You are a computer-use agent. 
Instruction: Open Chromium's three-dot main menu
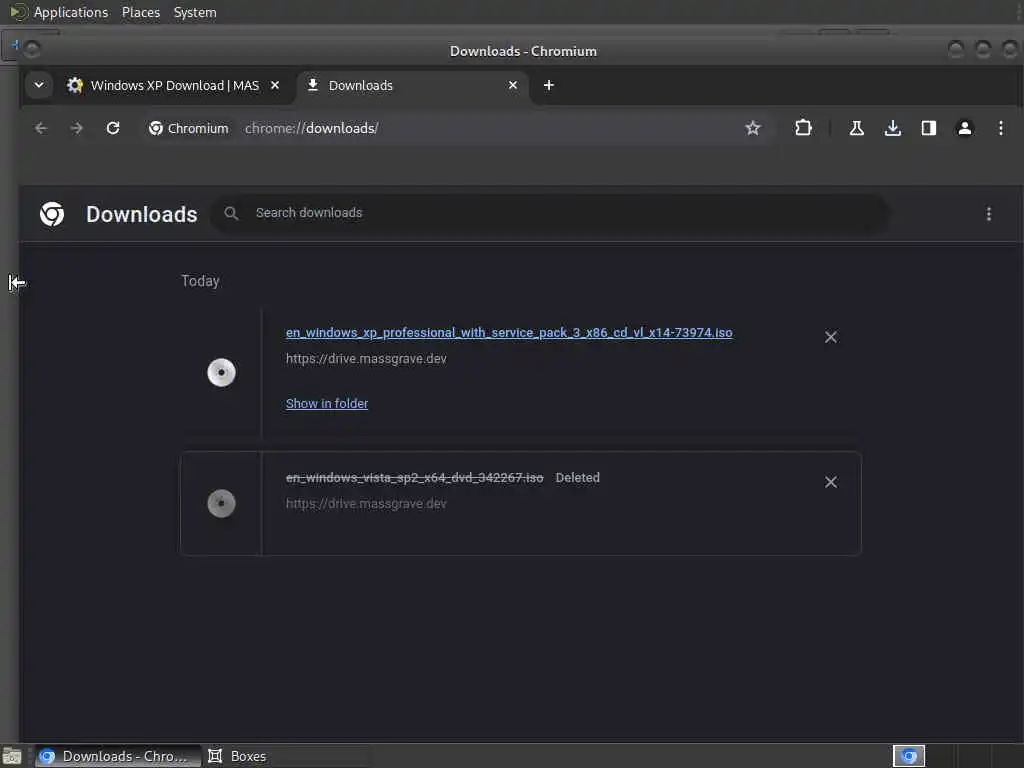(x=1000, y=128)
